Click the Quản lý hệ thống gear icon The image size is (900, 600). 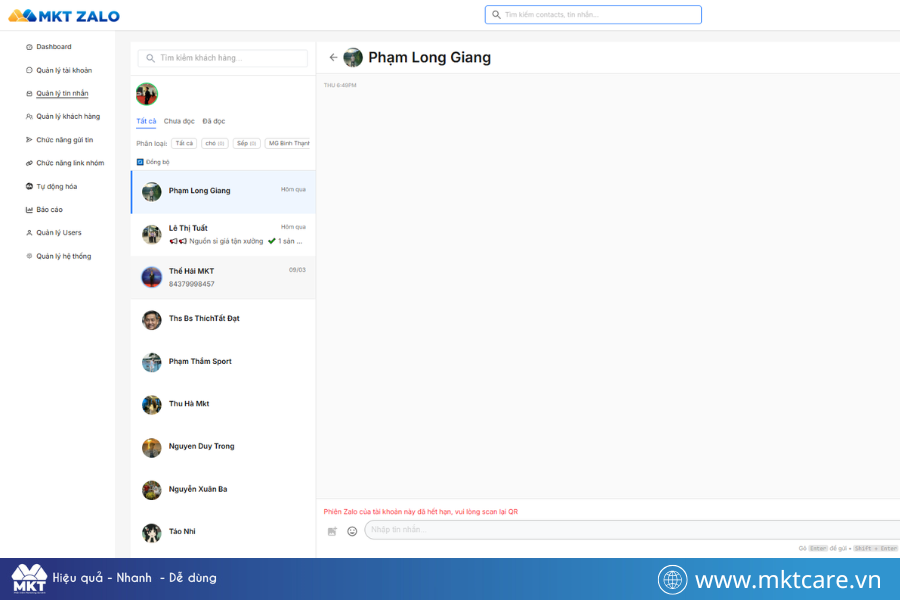pyautogui.click(x=29, y=256)
